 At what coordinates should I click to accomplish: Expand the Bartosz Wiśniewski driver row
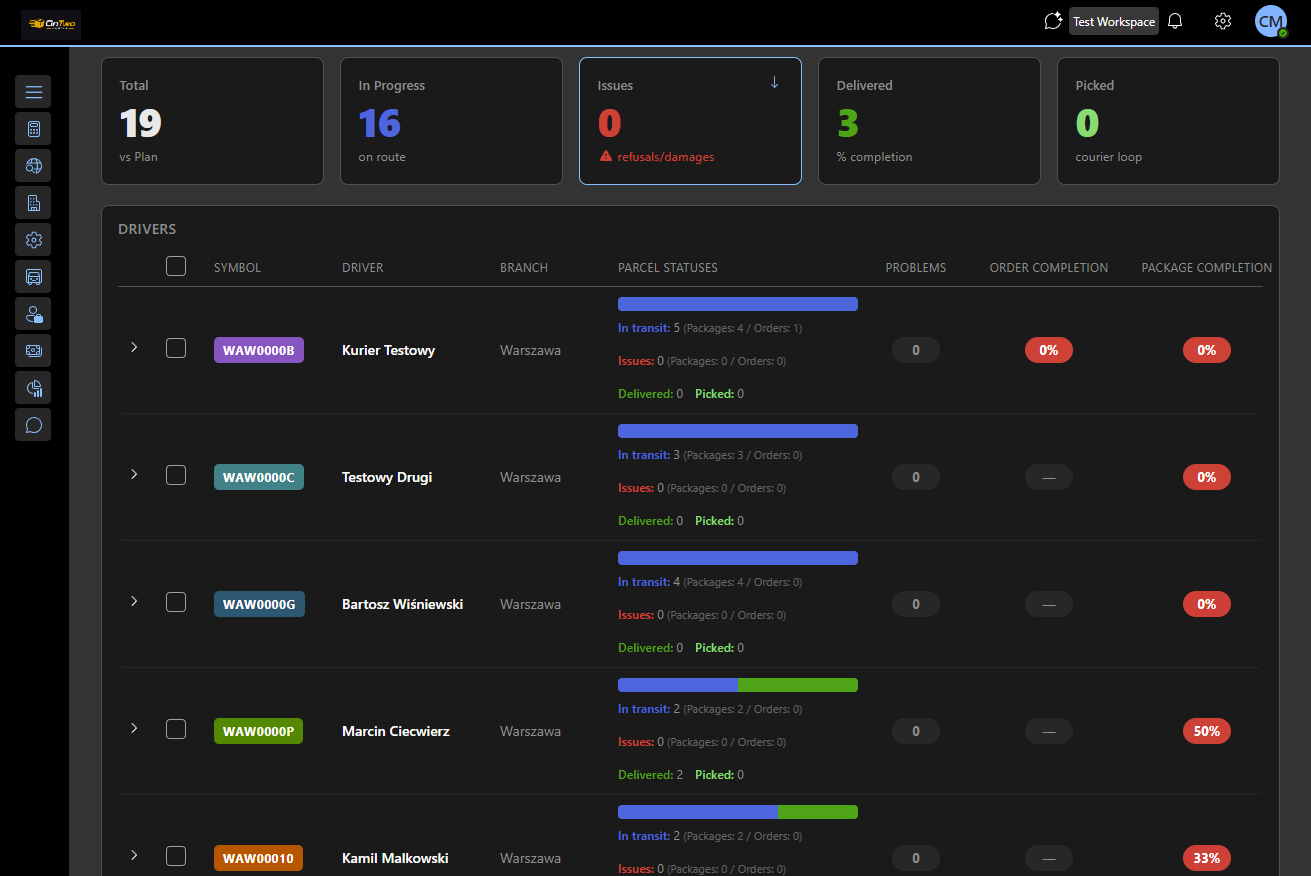pos(134,601)
